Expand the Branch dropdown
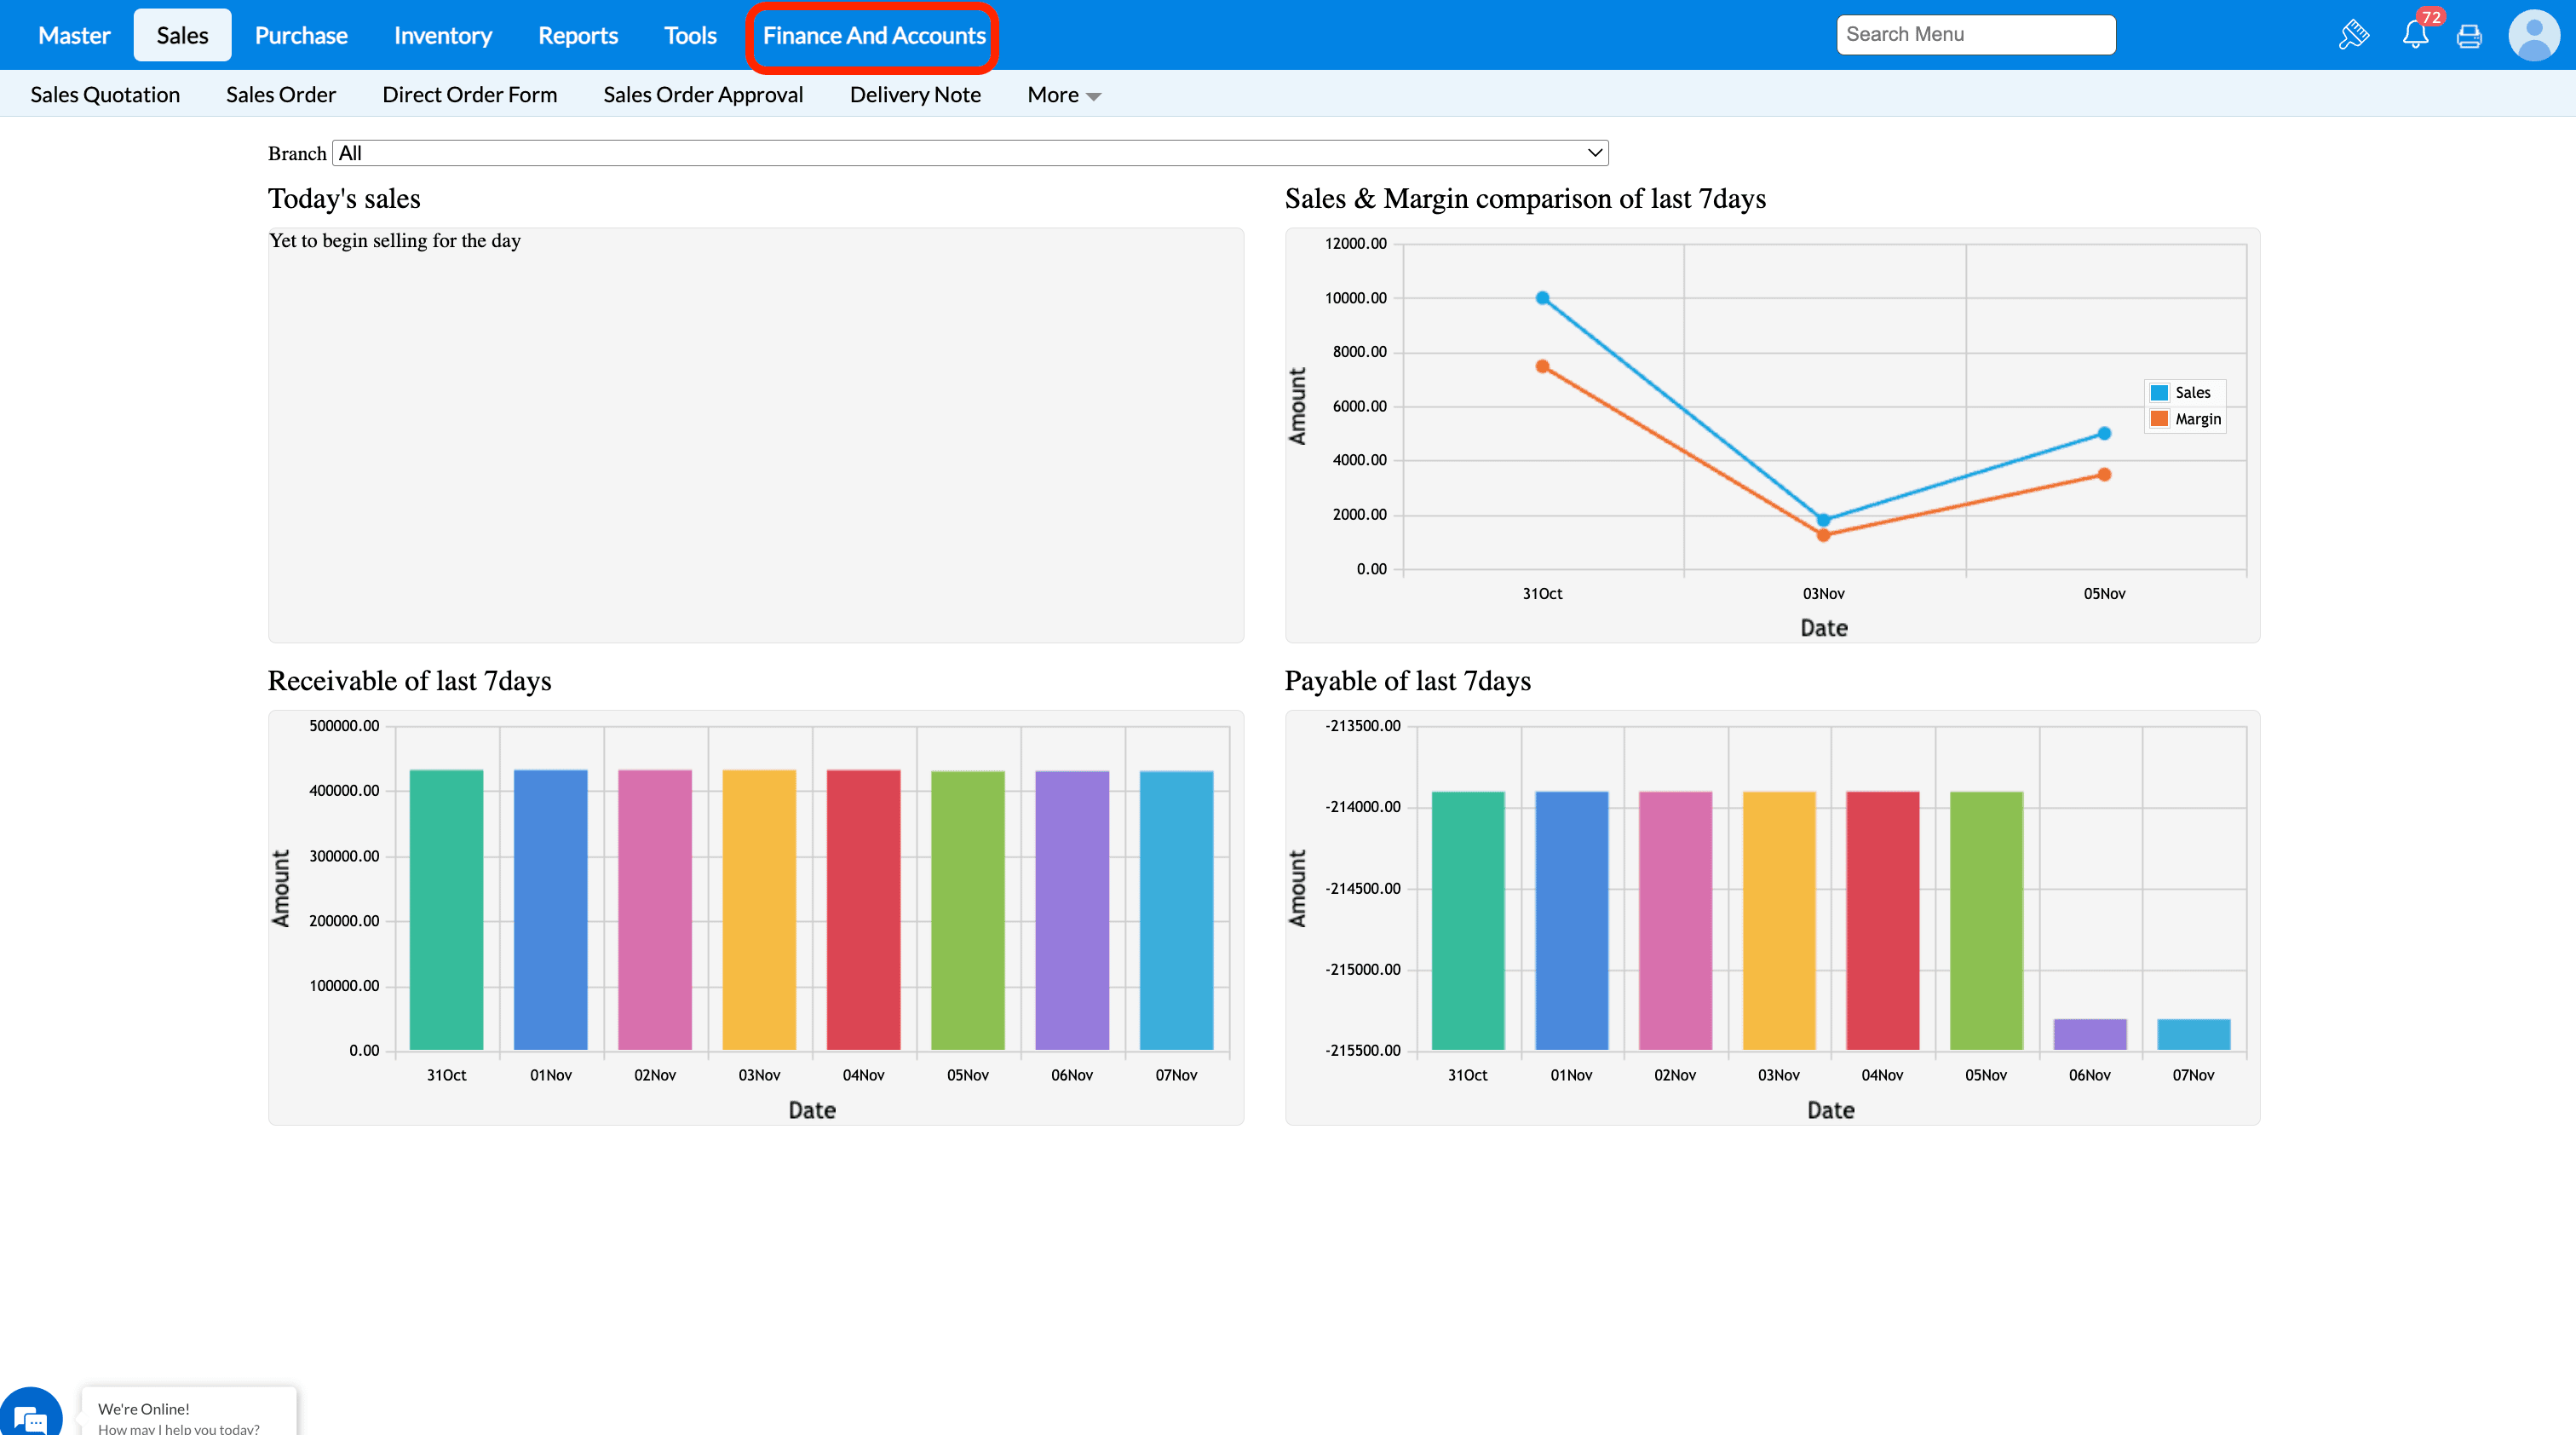 (x=969, y=153)
